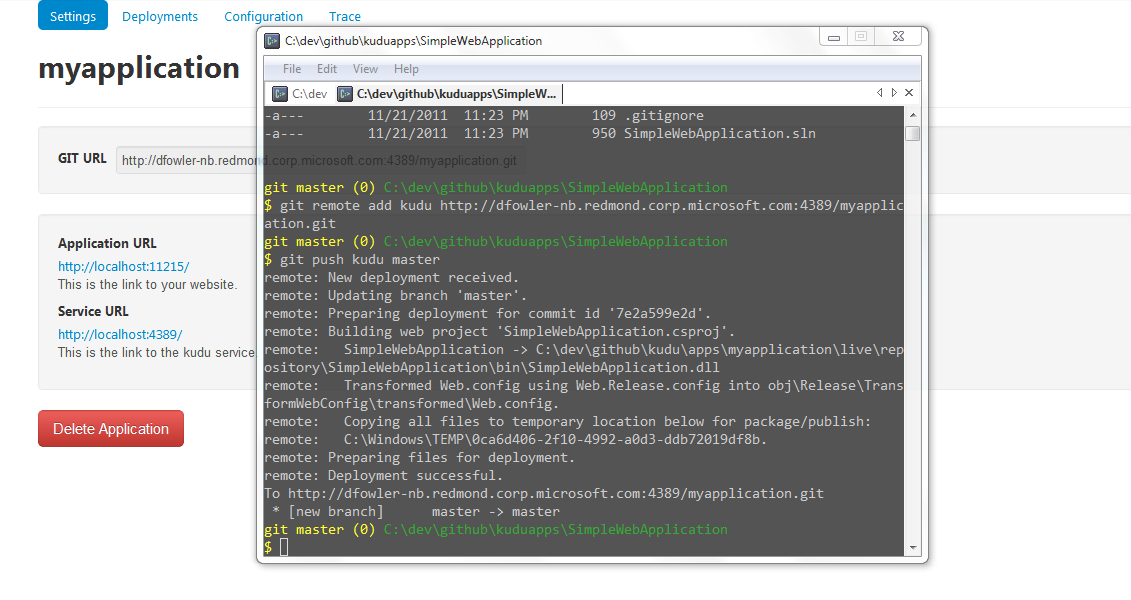Image resolution: width=1131 pixels, height=600 pixels.
Task: Select the SimpleW... console tab
Action: tap(448, 94)
